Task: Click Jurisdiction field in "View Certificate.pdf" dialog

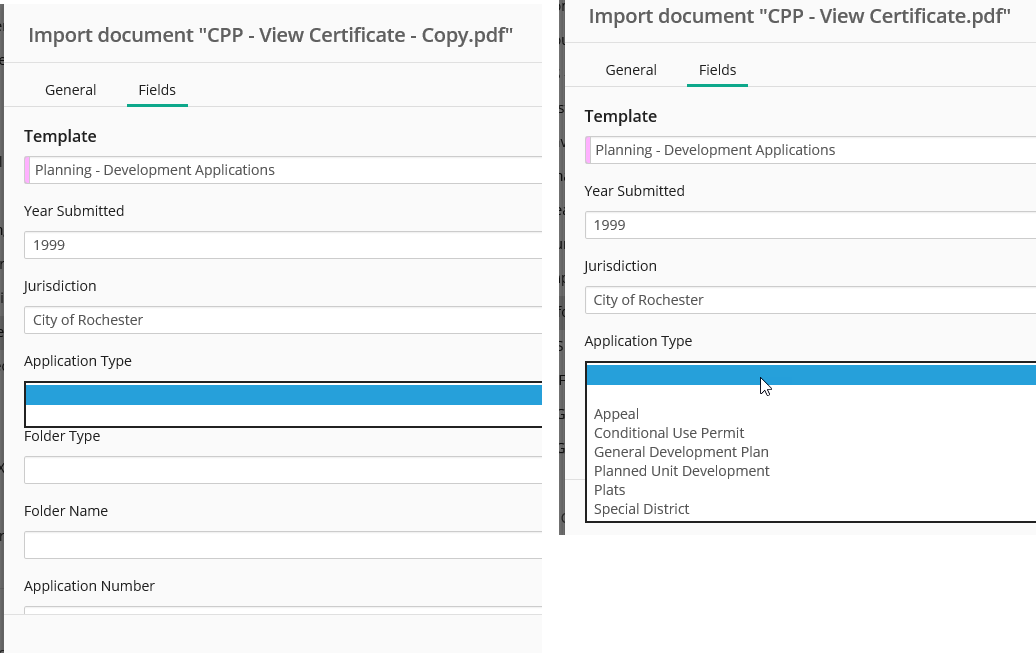Action: pos(810,300)
